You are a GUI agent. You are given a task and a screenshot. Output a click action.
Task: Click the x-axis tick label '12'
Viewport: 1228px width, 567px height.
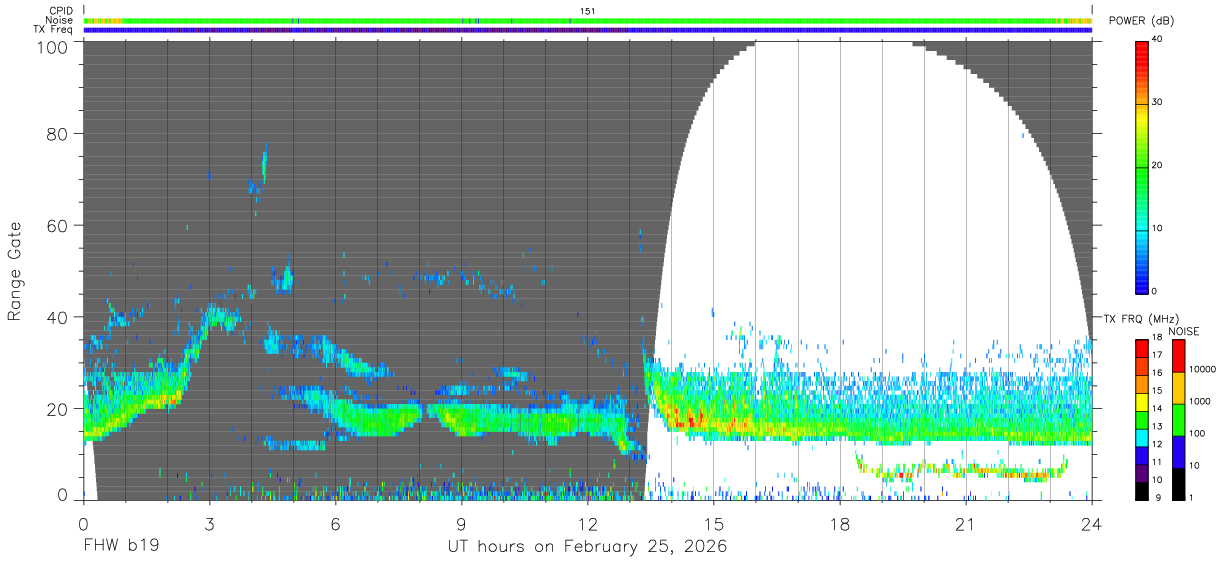(x=587, y=524)
